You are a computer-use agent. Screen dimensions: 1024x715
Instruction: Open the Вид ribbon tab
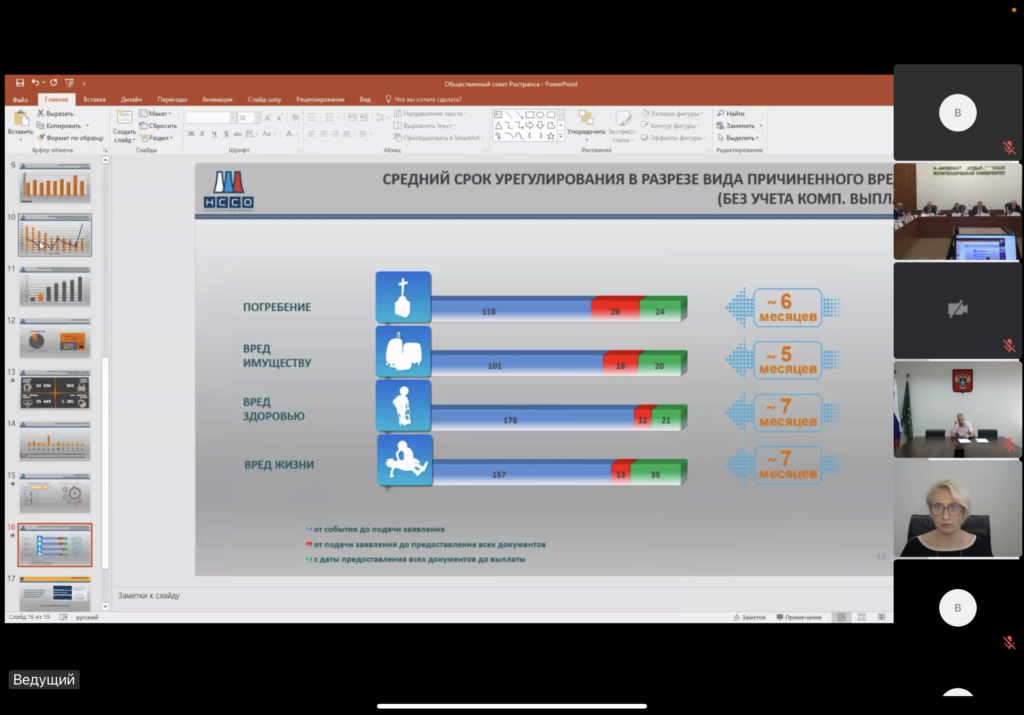tap(365, 100)
